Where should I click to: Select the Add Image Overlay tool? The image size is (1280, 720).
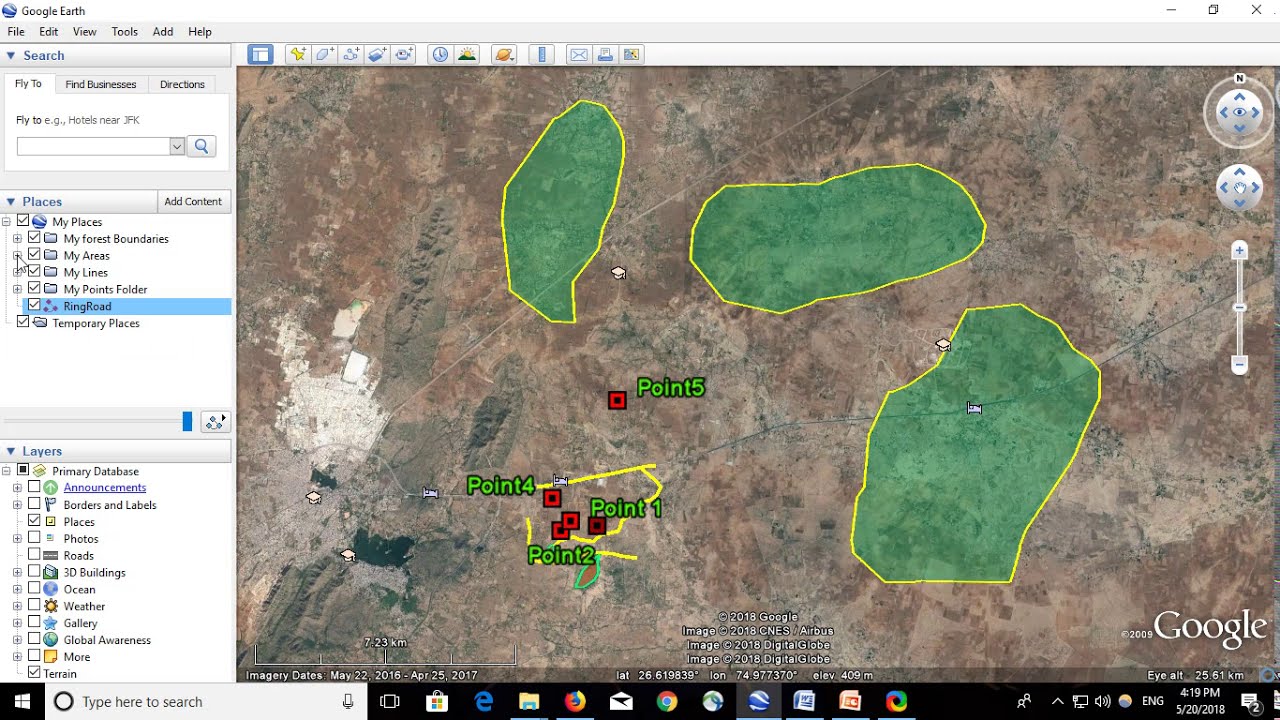coord(377,55)
